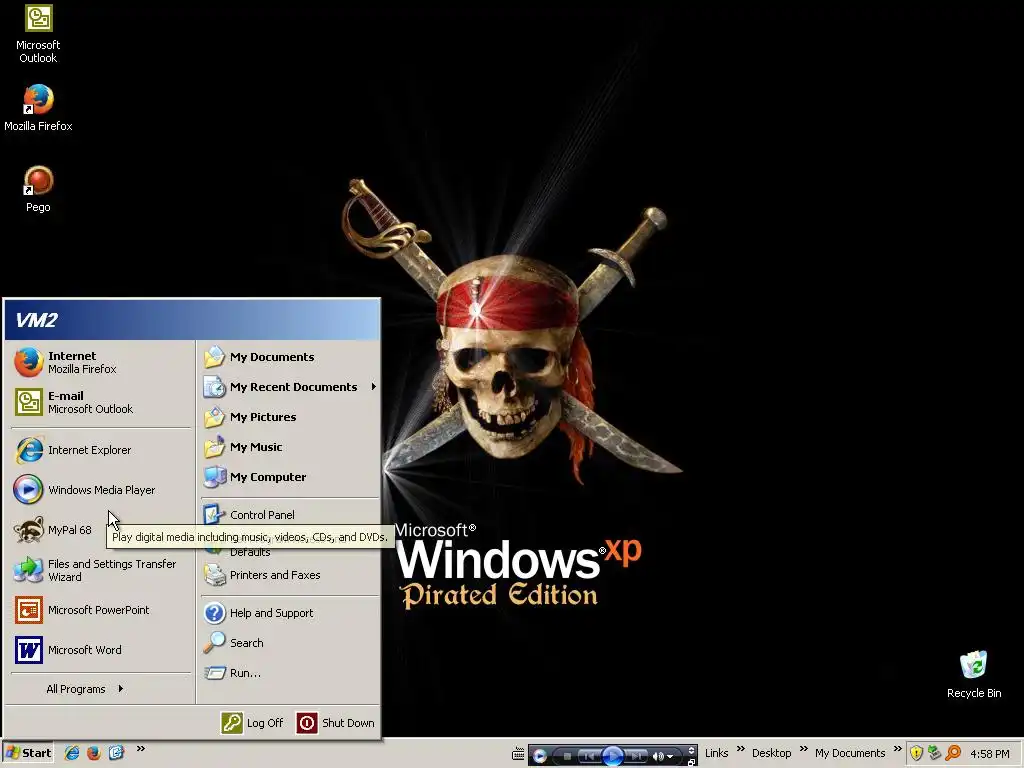Show video and visualization window in mini player
Viewport: 1024px width, 768px height.
tap(692, 749)
